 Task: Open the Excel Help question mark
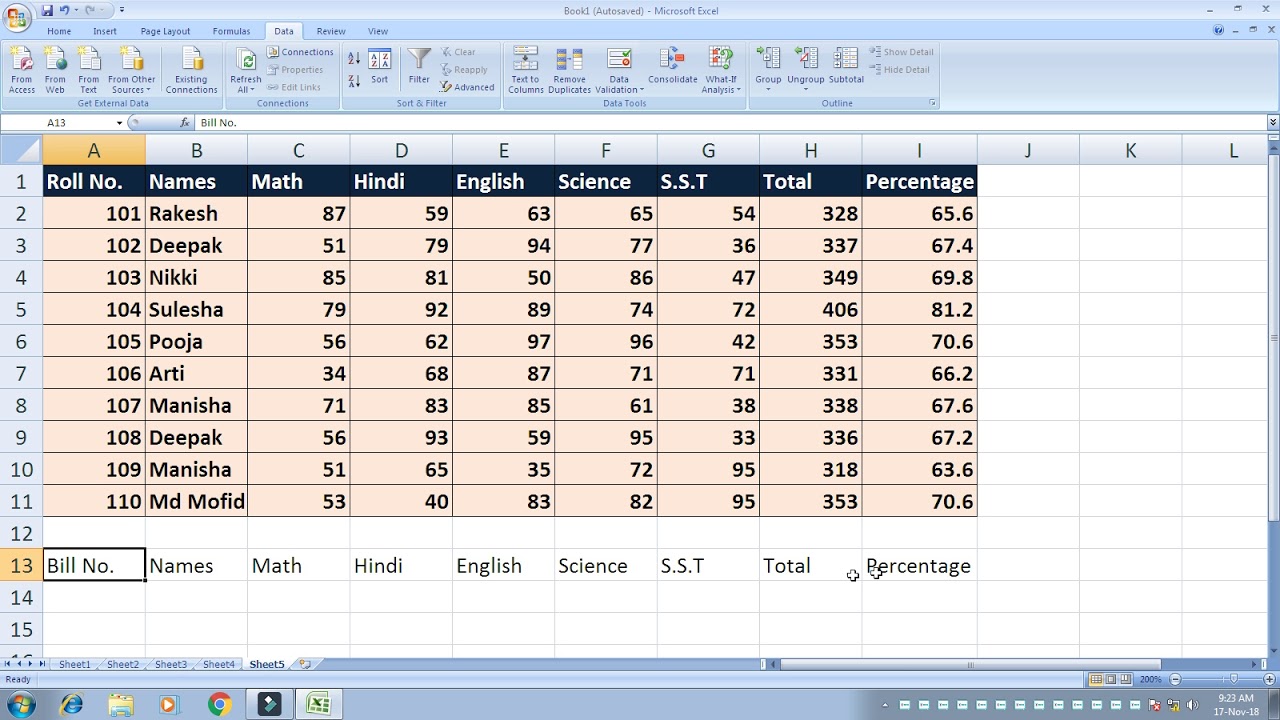[1218, 31]
